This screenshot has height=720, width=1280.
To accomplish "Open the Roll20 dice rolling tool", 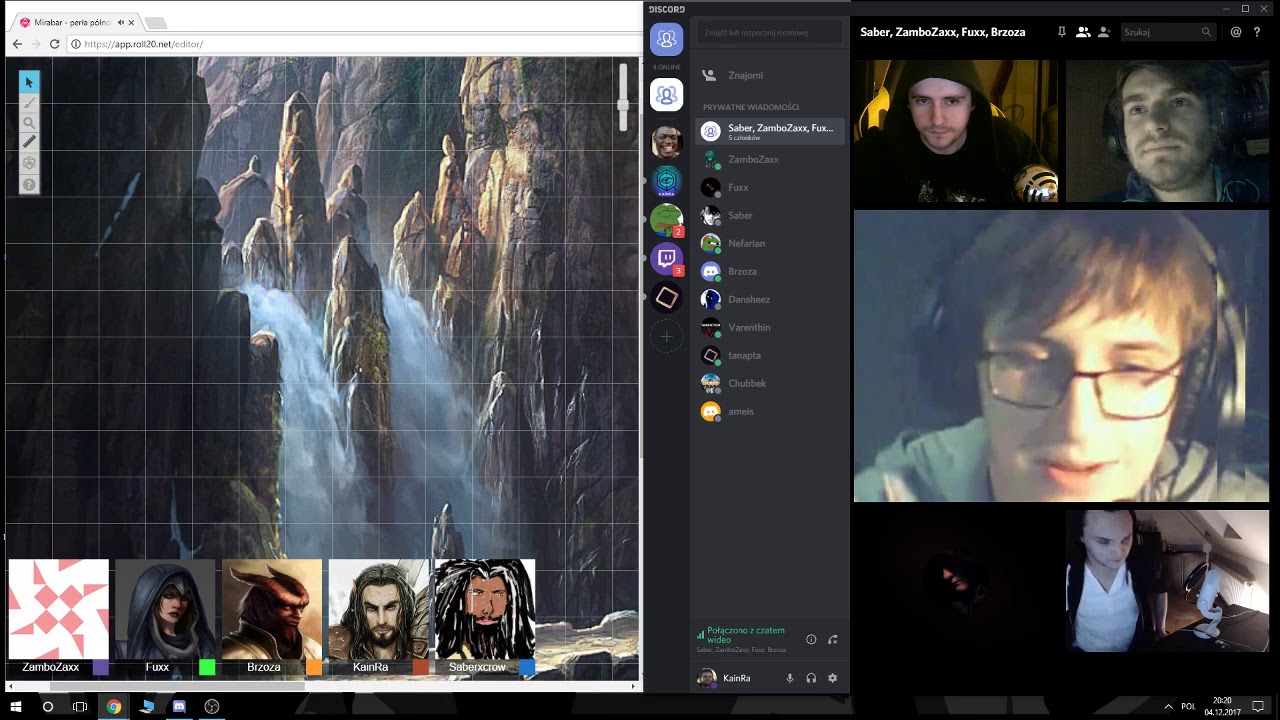I will click(x=29, y=163).
